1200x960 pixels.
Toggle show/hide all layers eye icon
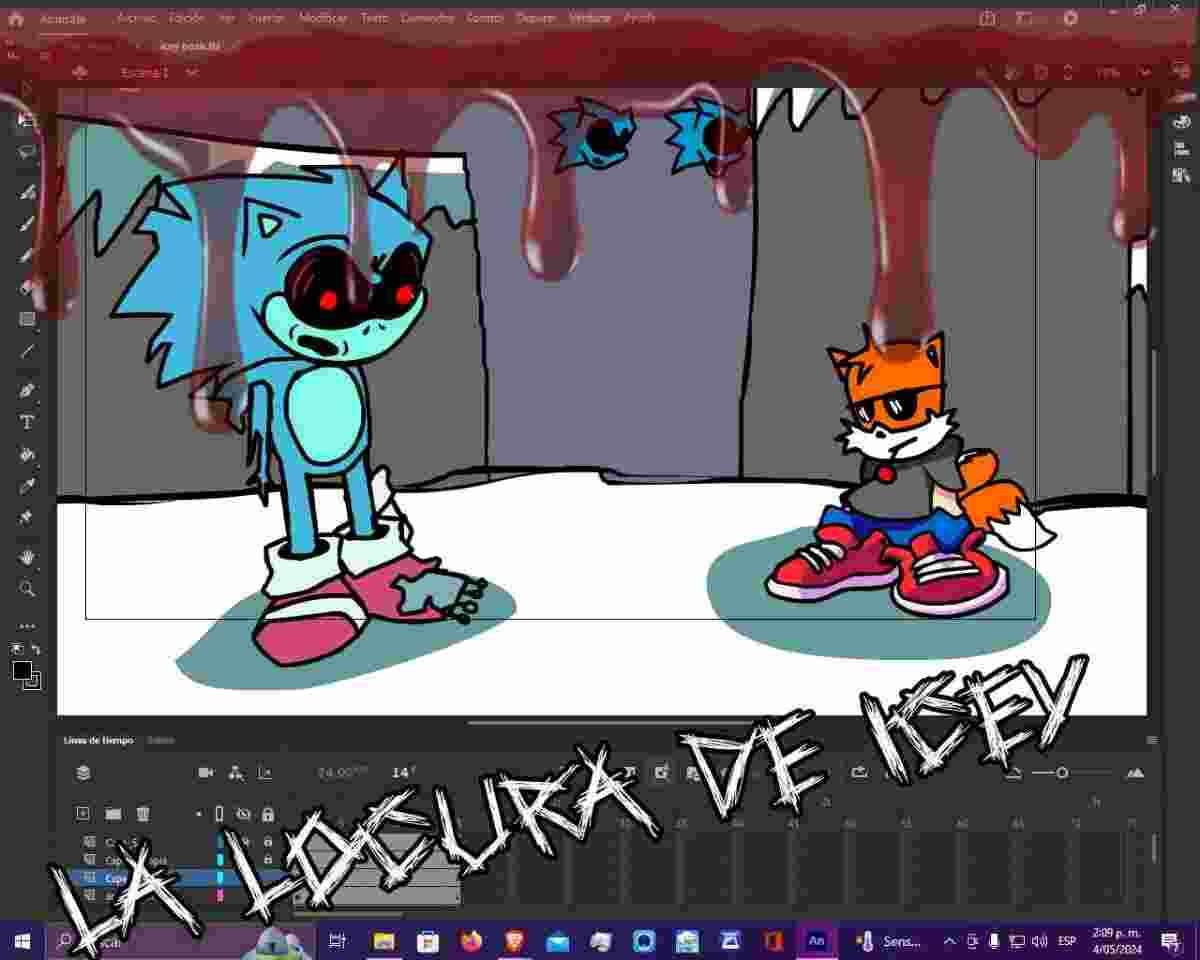(243, 814)
